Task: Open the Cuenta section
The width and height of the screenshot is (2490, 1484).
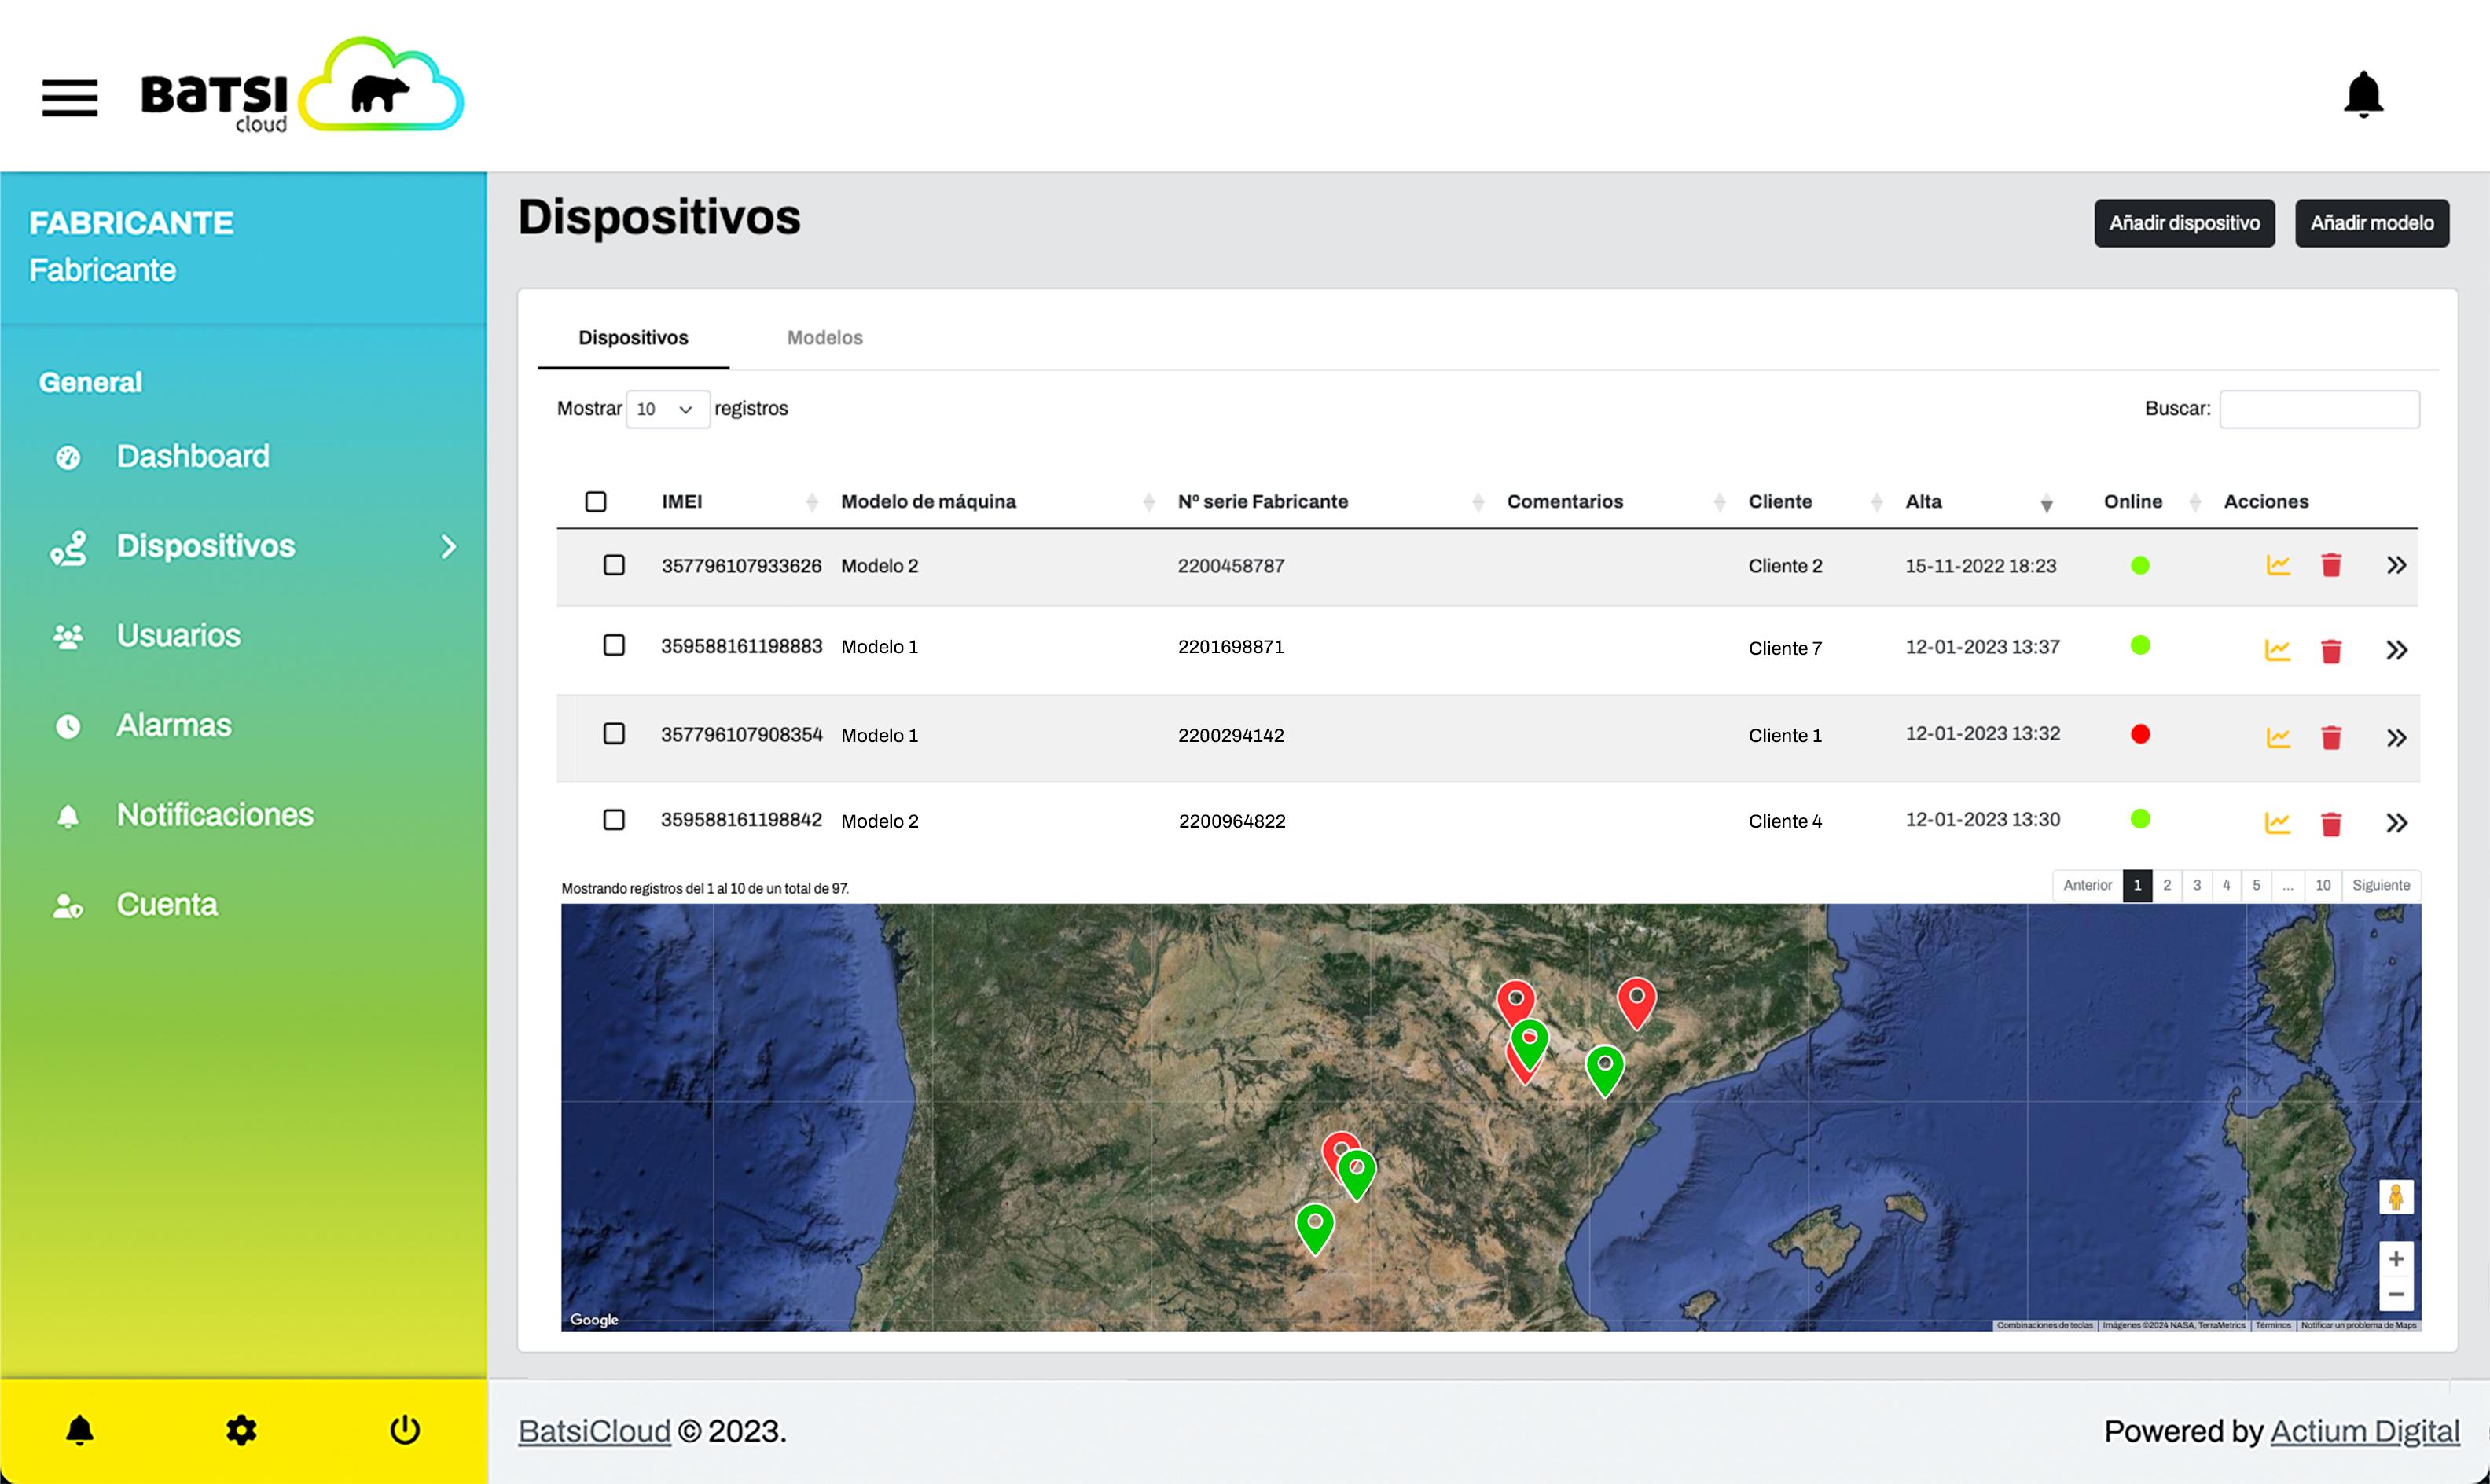Action: tap(166, 904)
